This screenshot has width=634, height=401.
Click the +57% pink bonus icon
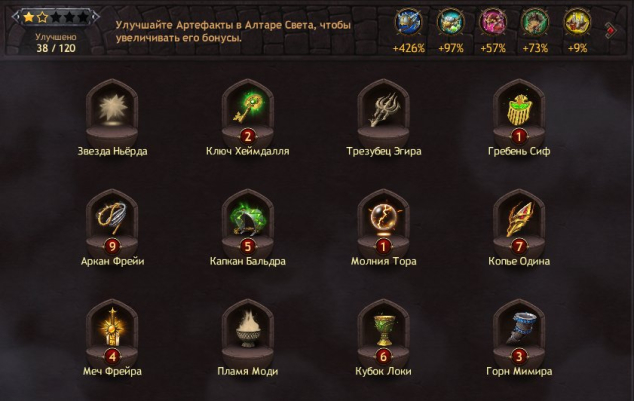(x=492, y=21)
